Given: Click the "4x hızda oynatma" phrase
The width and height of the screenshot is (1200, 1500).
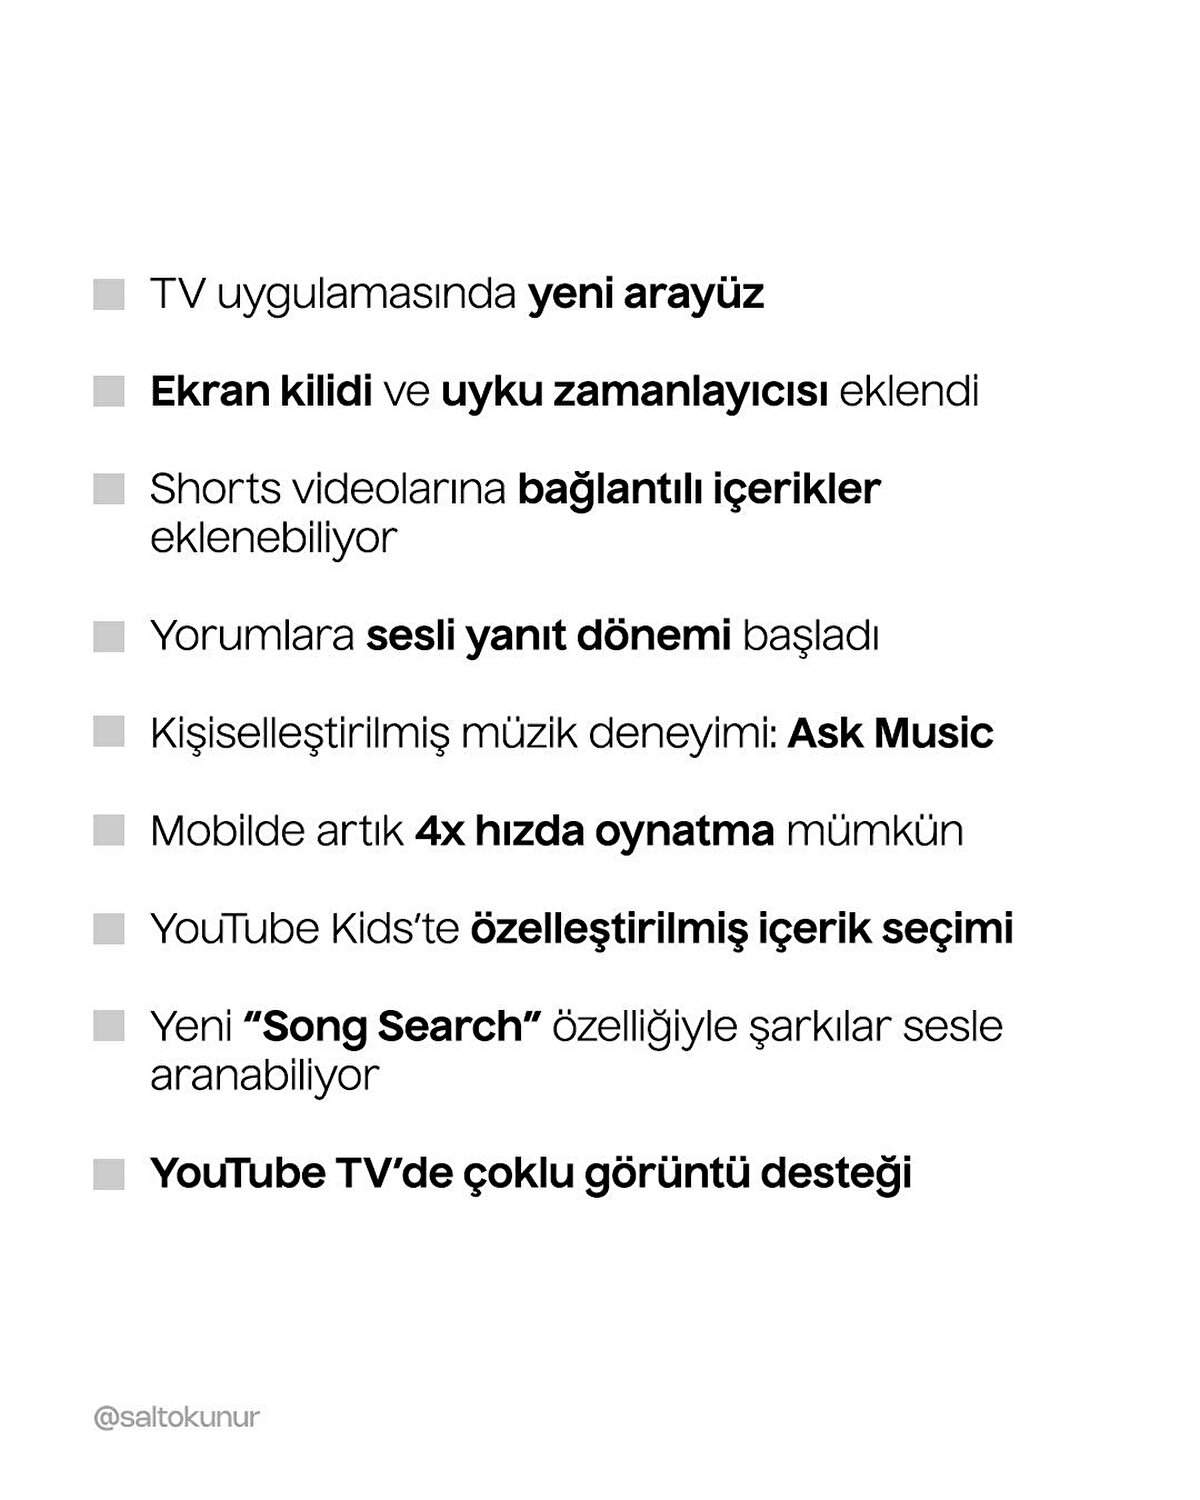Looking at the screenshot, I should click(x=594, y=831).
